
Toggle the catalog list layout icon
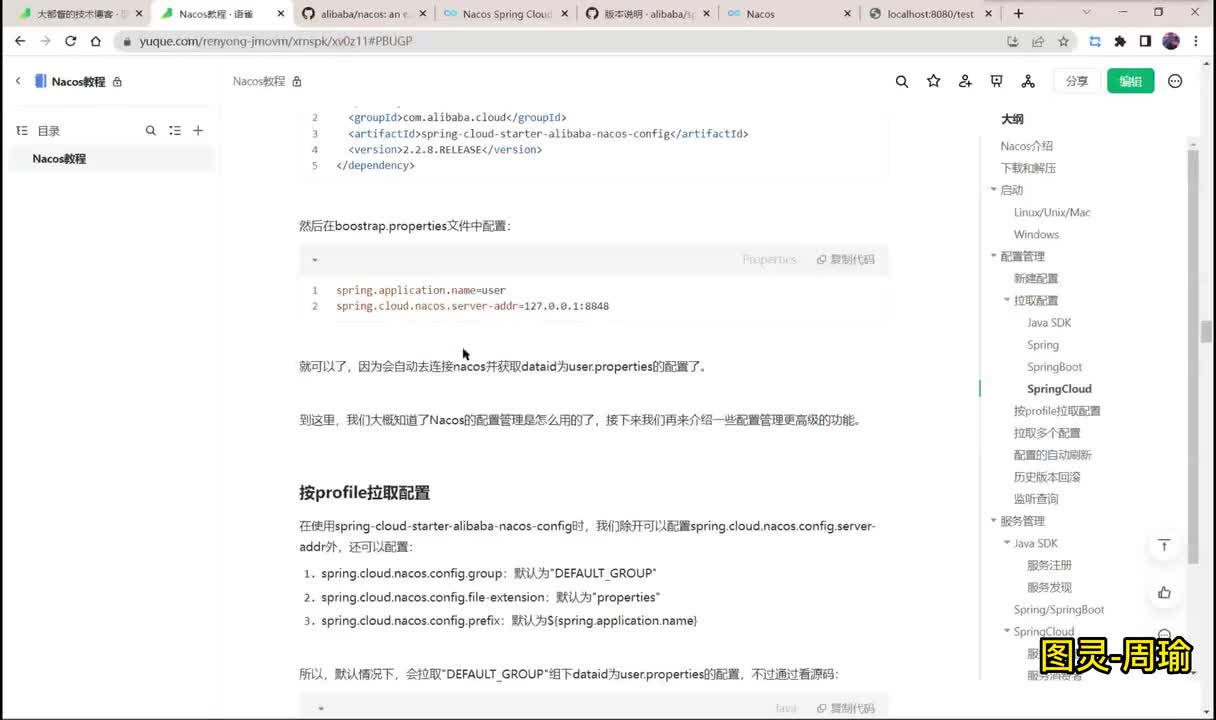(x=175, y=130)
